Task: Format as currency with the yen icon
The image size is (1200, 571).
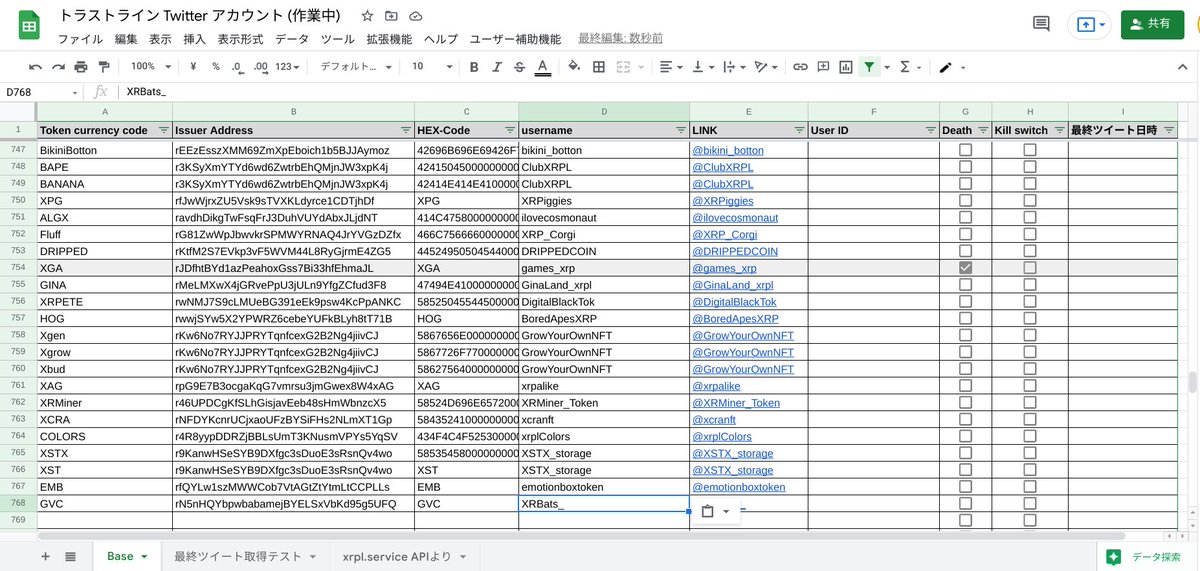Action: coord(193,67)
